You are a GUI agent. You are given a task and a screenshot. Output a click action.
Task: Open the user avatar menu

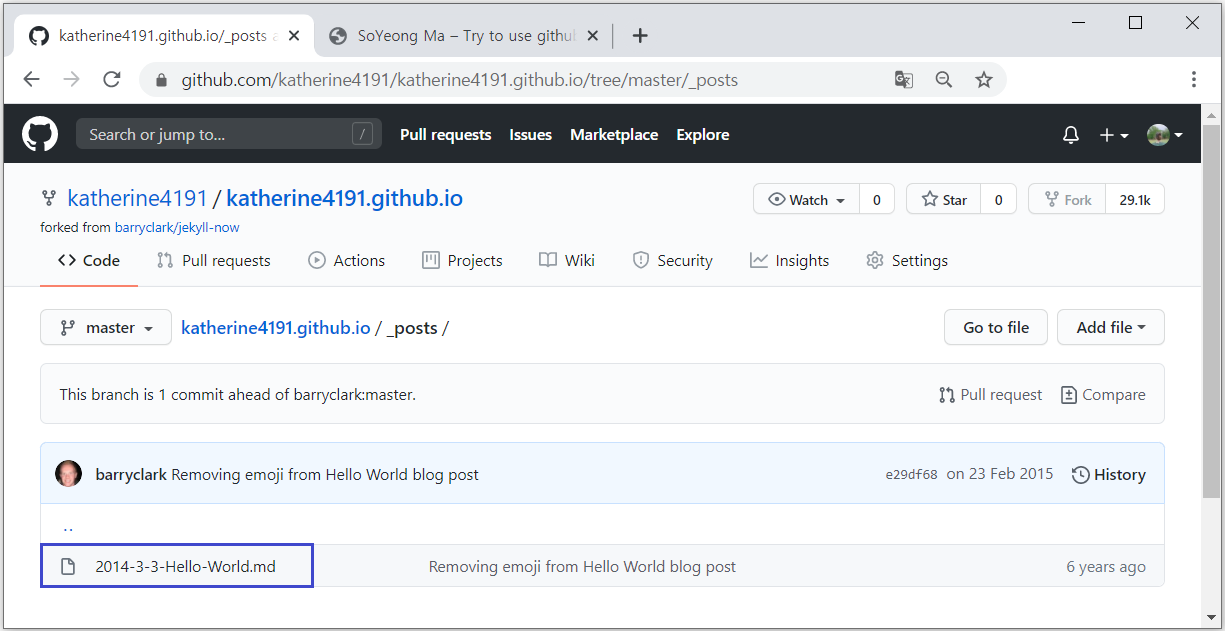[1165, 135]
